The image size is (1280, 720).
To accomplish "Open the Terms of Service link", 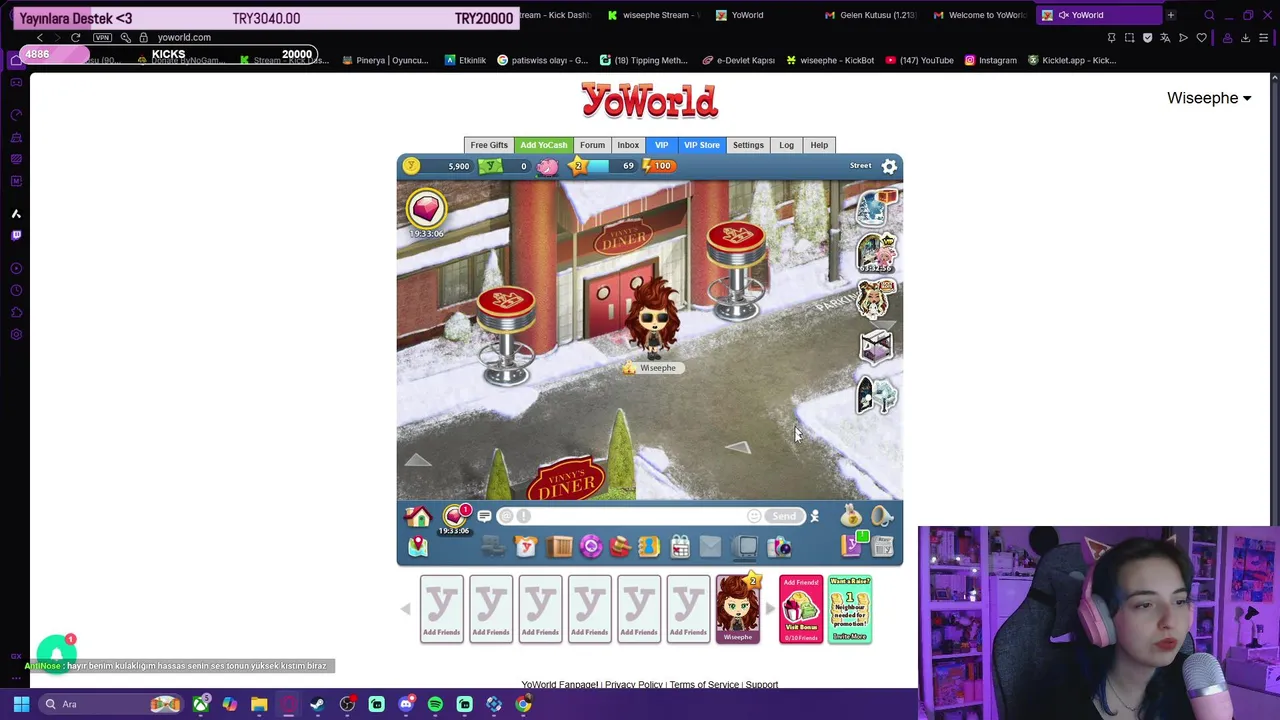I will (x=704, y=685).
